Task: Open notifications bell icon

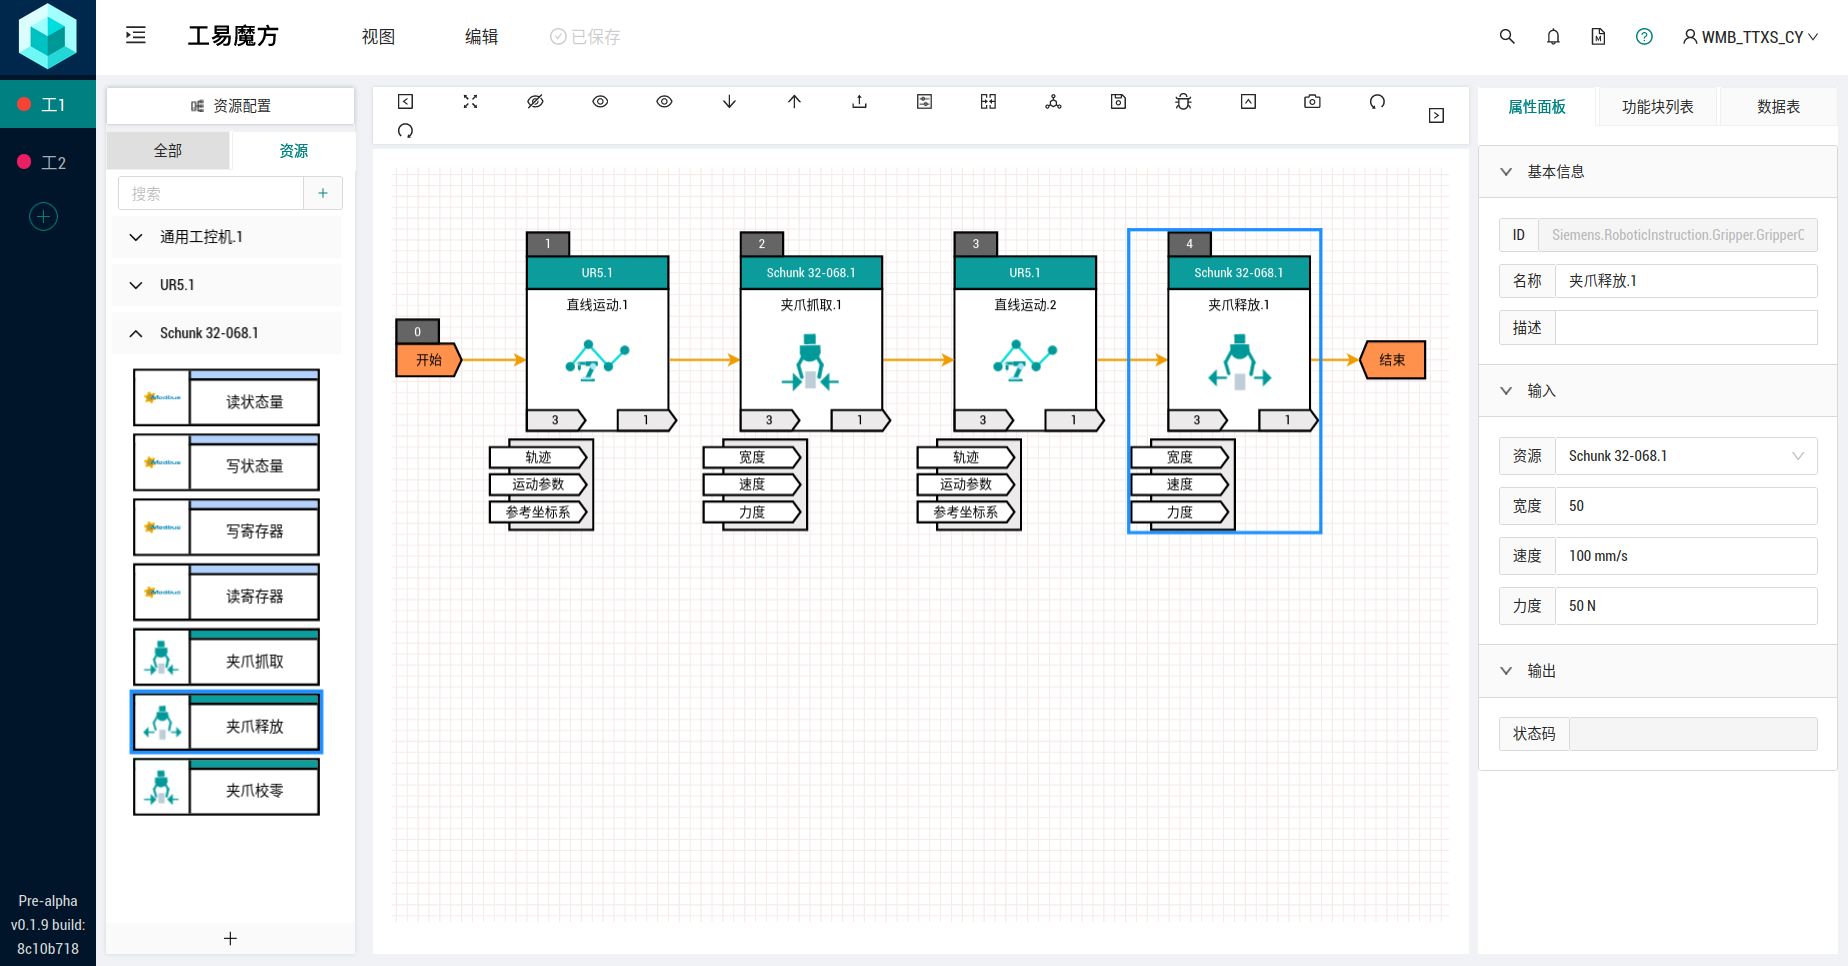Action: pyautogui.click(x=1553, y=37)
